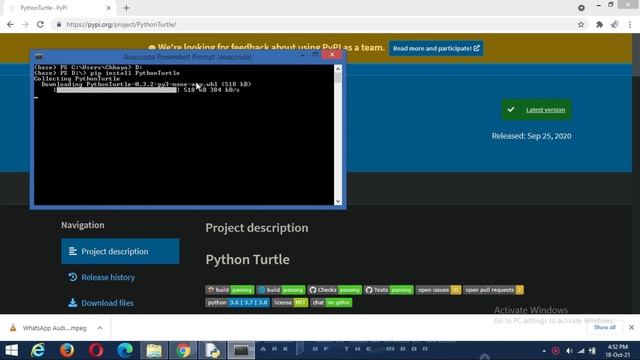Click the Tests passing badge
The height and width of the screenshot is (360, 640).
coord(389,290)
